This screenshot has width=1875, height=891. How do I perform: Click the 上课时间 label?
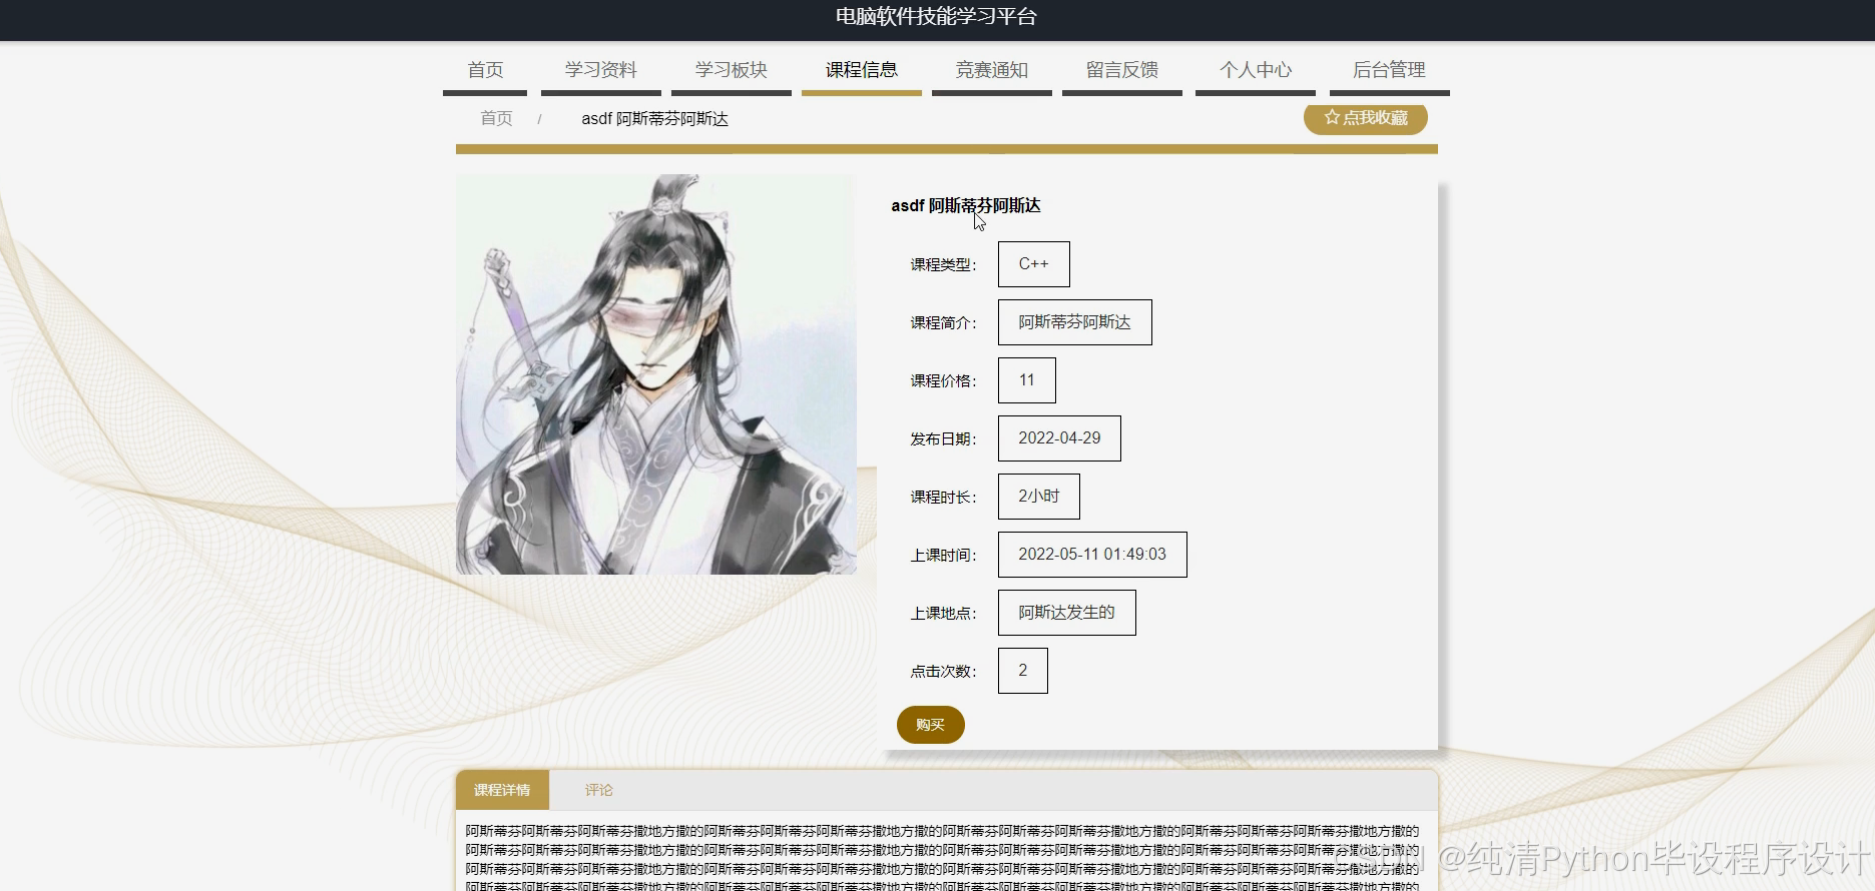point(943,555)
